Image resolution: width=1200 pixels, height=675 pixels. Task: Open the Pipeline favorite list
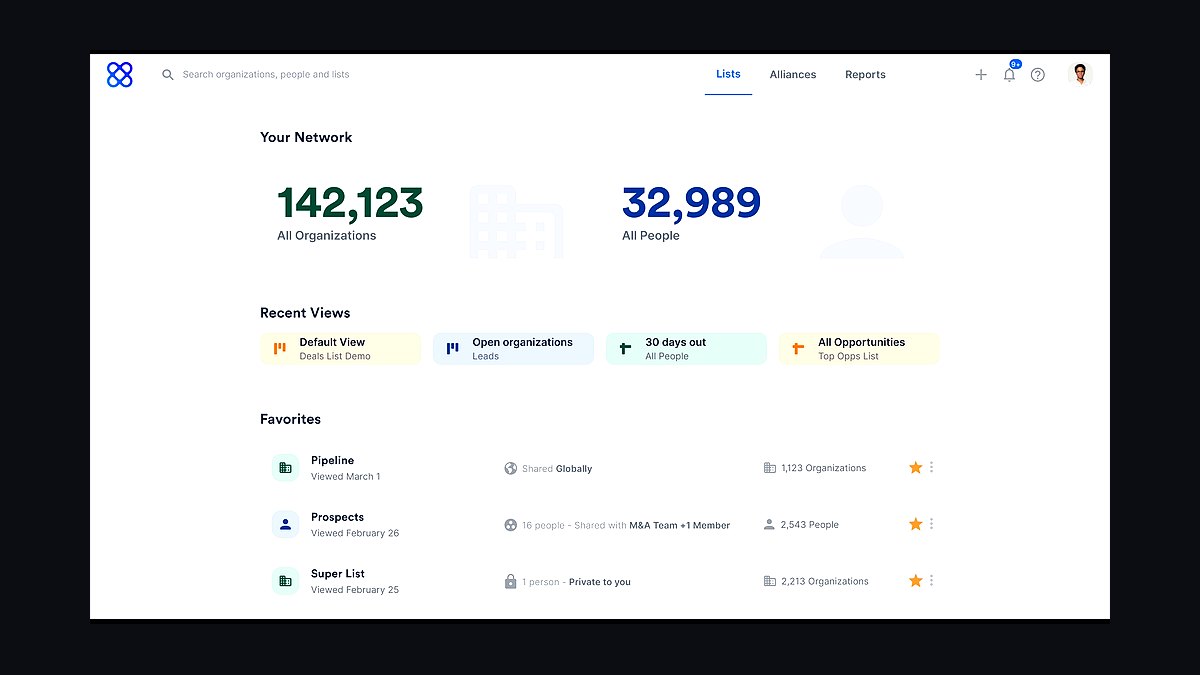tap(332, 461)
